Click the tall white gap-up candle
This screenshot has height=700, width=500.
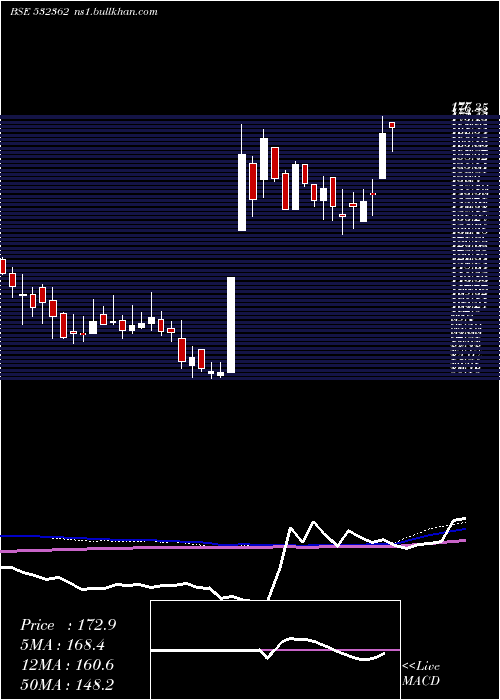coord(231,325)
